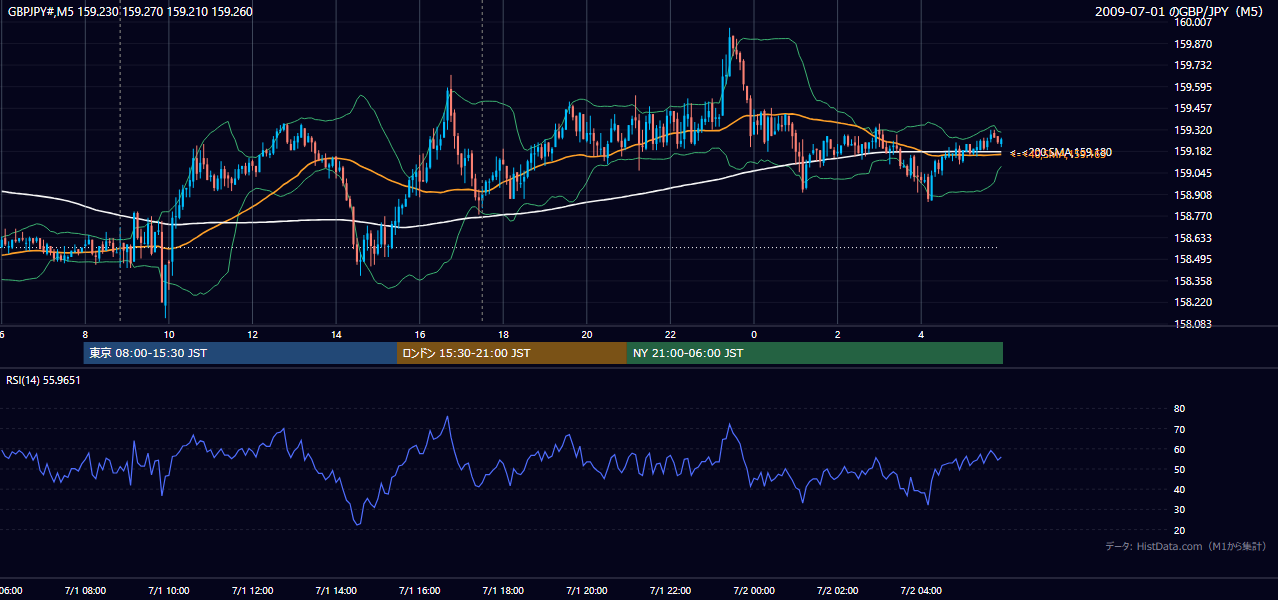This screenshot has width=1278, height=600.
Task: Click the bottom time label 7/1 10:00
Action: (x=168, y=591)
